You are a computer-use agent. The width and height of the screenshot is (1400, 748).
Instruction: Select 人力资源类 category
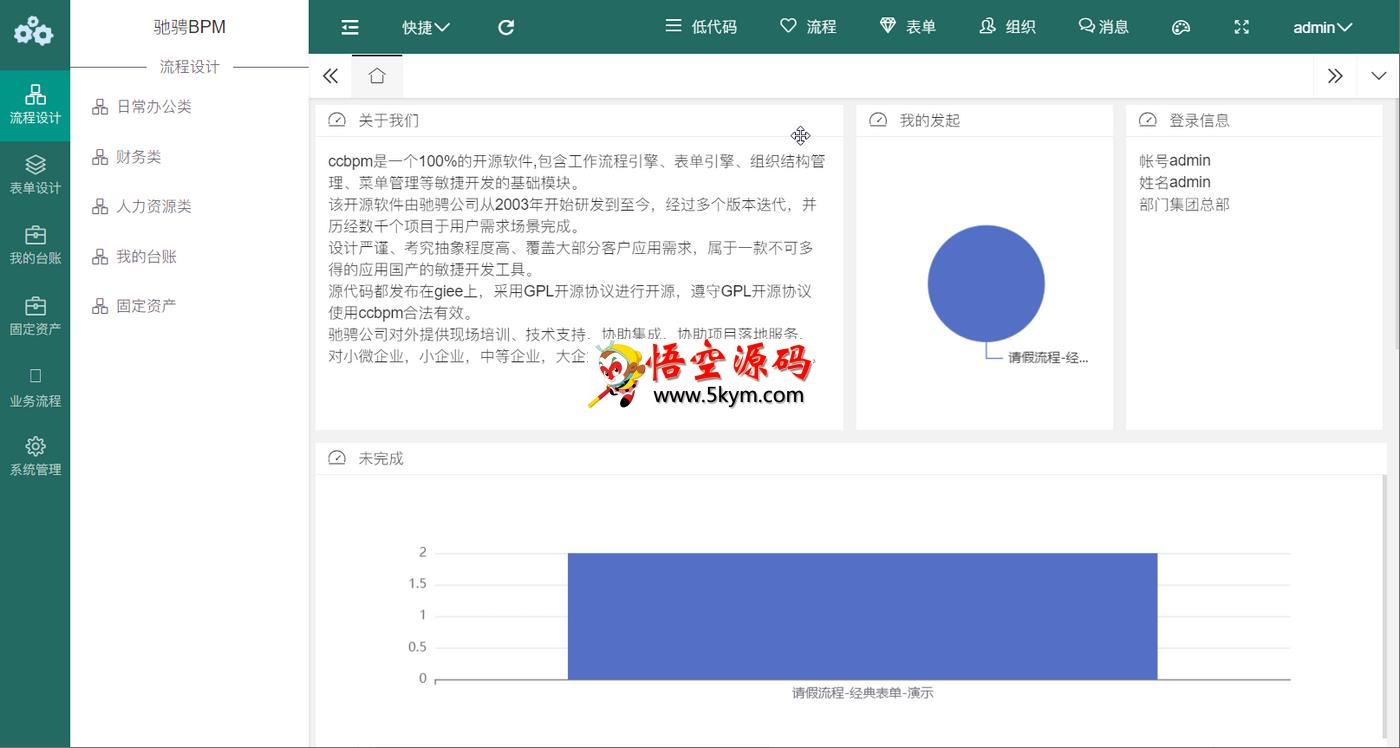tap(154, 207)
